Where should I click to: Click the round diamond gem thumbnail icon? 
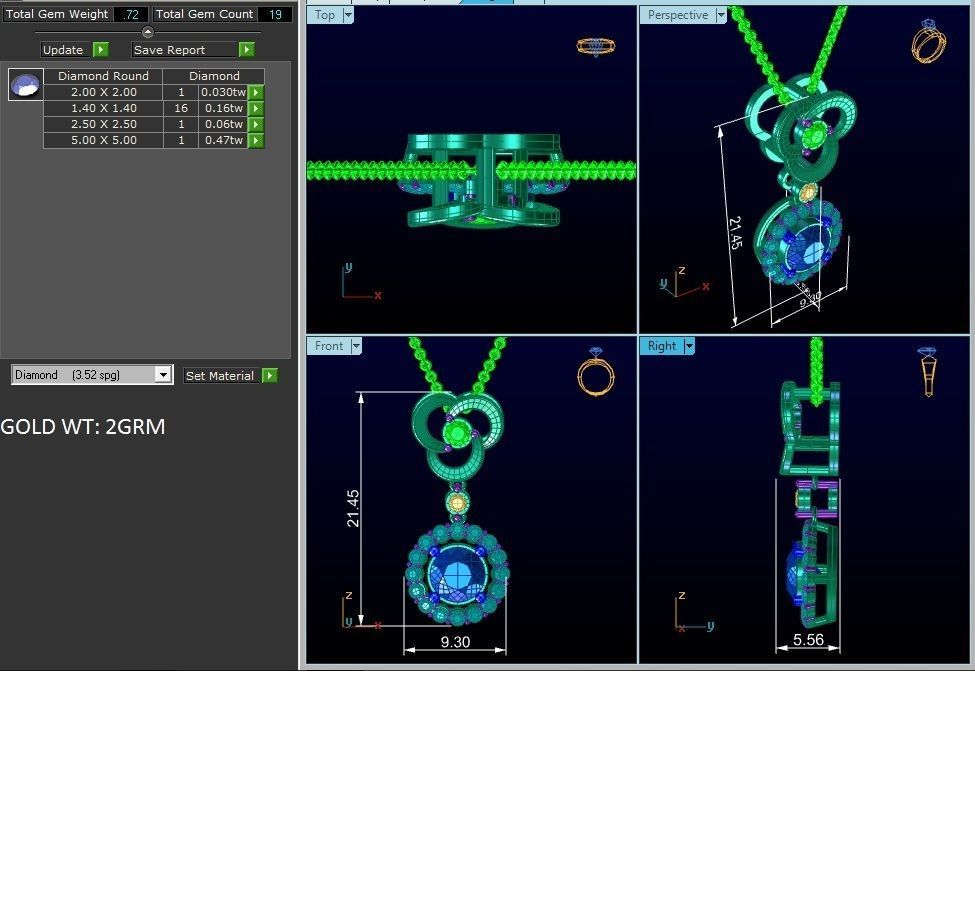[x=25, y=85]
